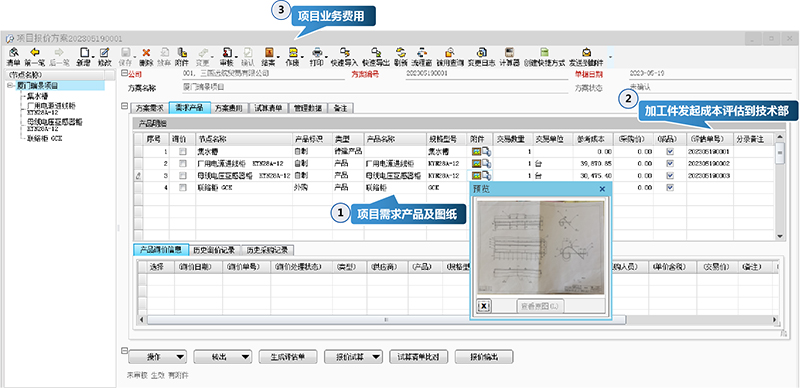800x388 pixels.
Task: Click the 审核 audit icon
Action: pyautogui.click(x=227, y=52)
